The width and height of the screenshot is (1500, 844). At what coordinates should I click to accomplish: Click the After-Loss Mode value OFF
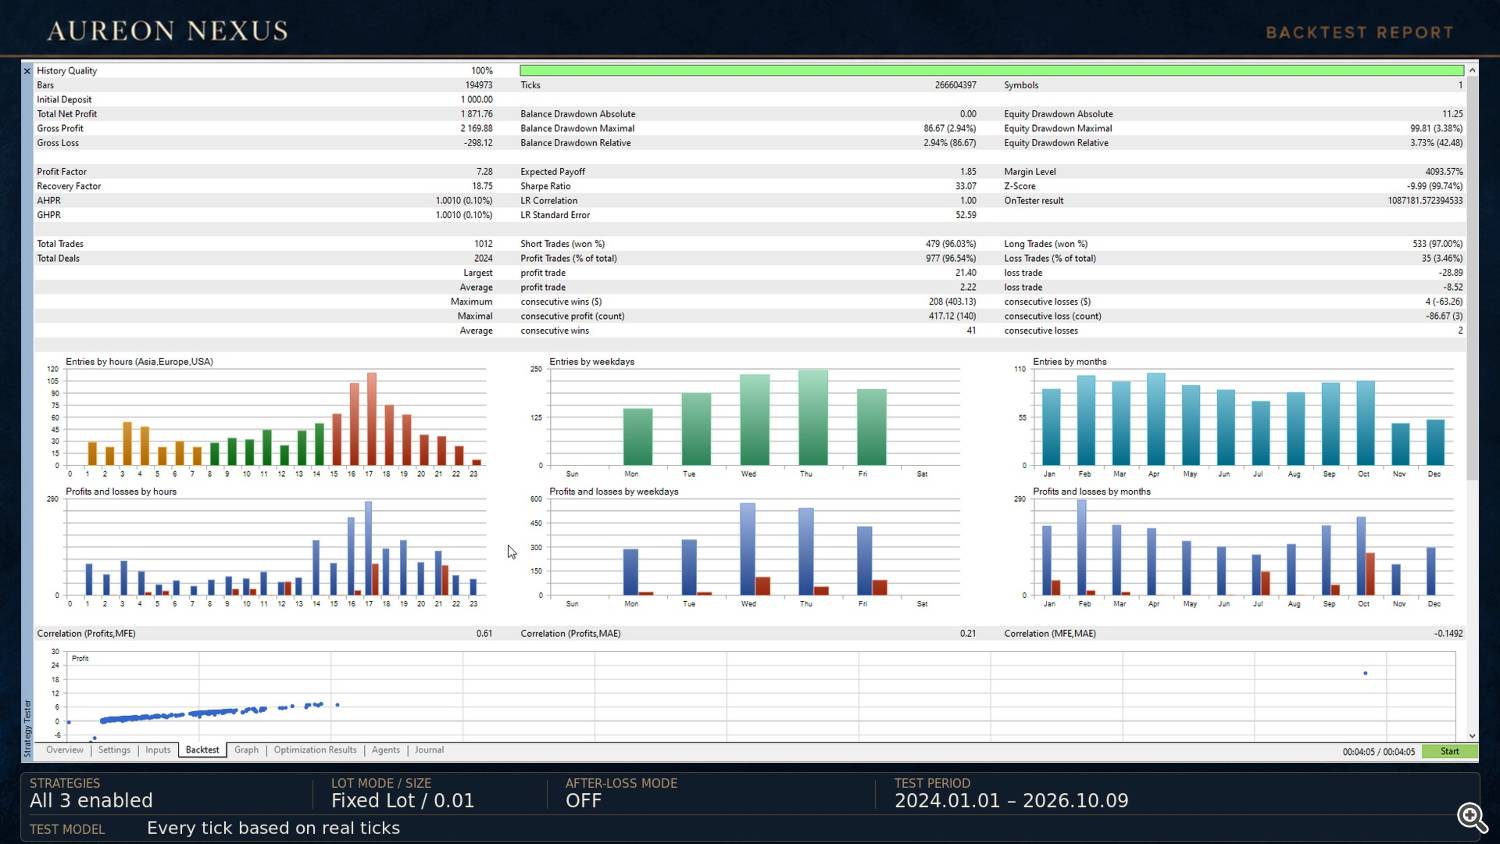tap(584, 801)
